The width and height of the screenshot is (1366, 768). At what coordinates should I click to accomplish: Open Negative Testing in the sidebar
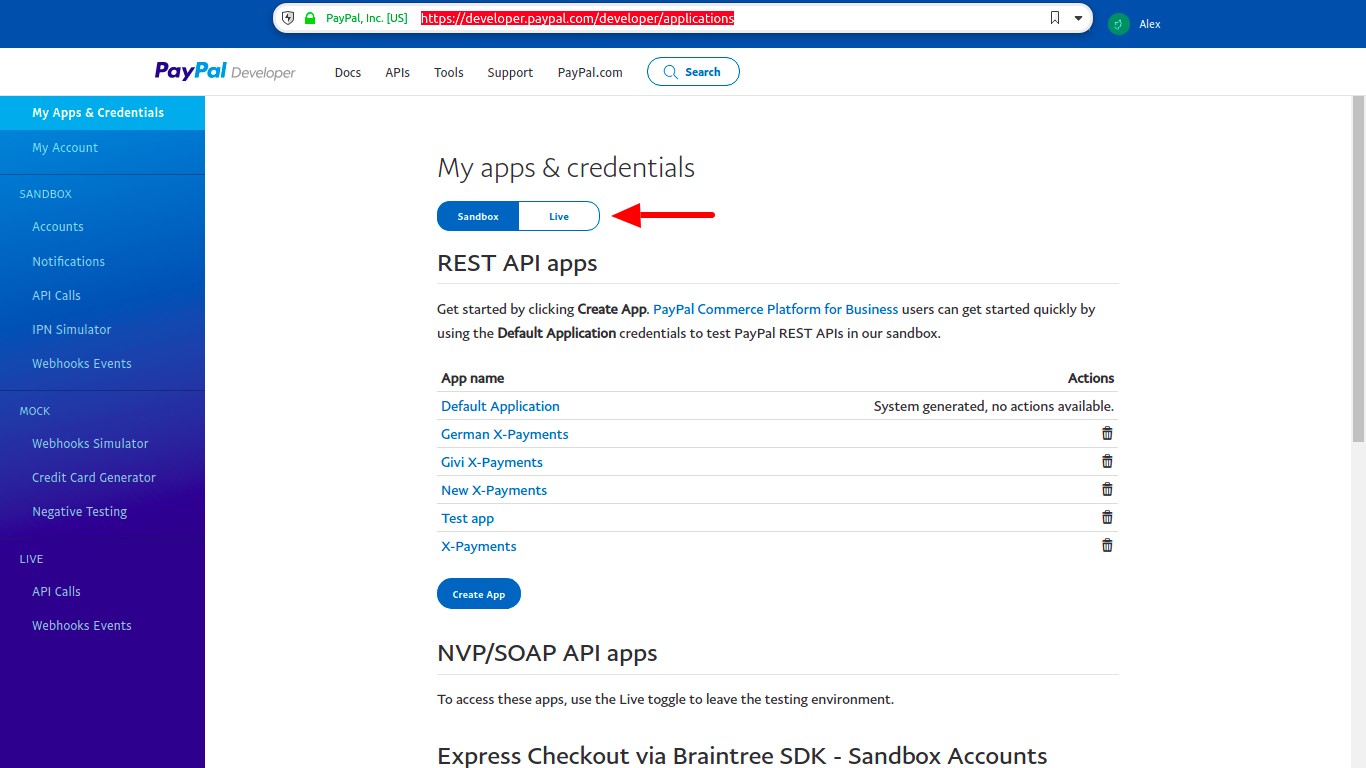[79, 511]
